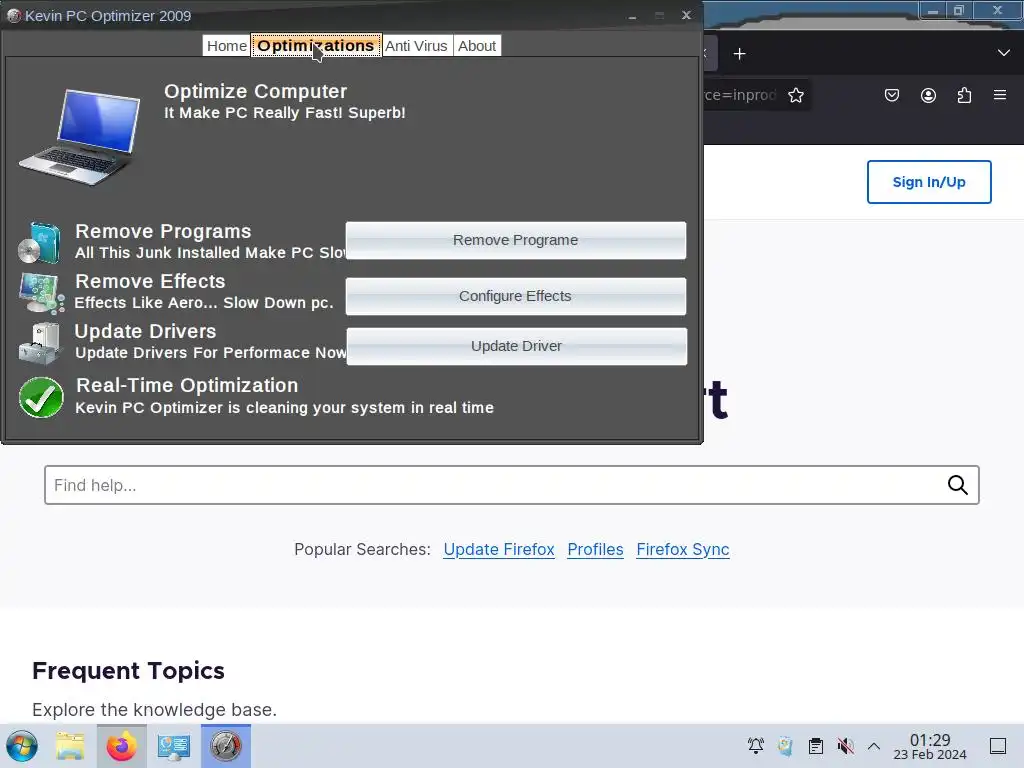Switch to the speedometer optimizer taskbar icon

tap(226, 746)
